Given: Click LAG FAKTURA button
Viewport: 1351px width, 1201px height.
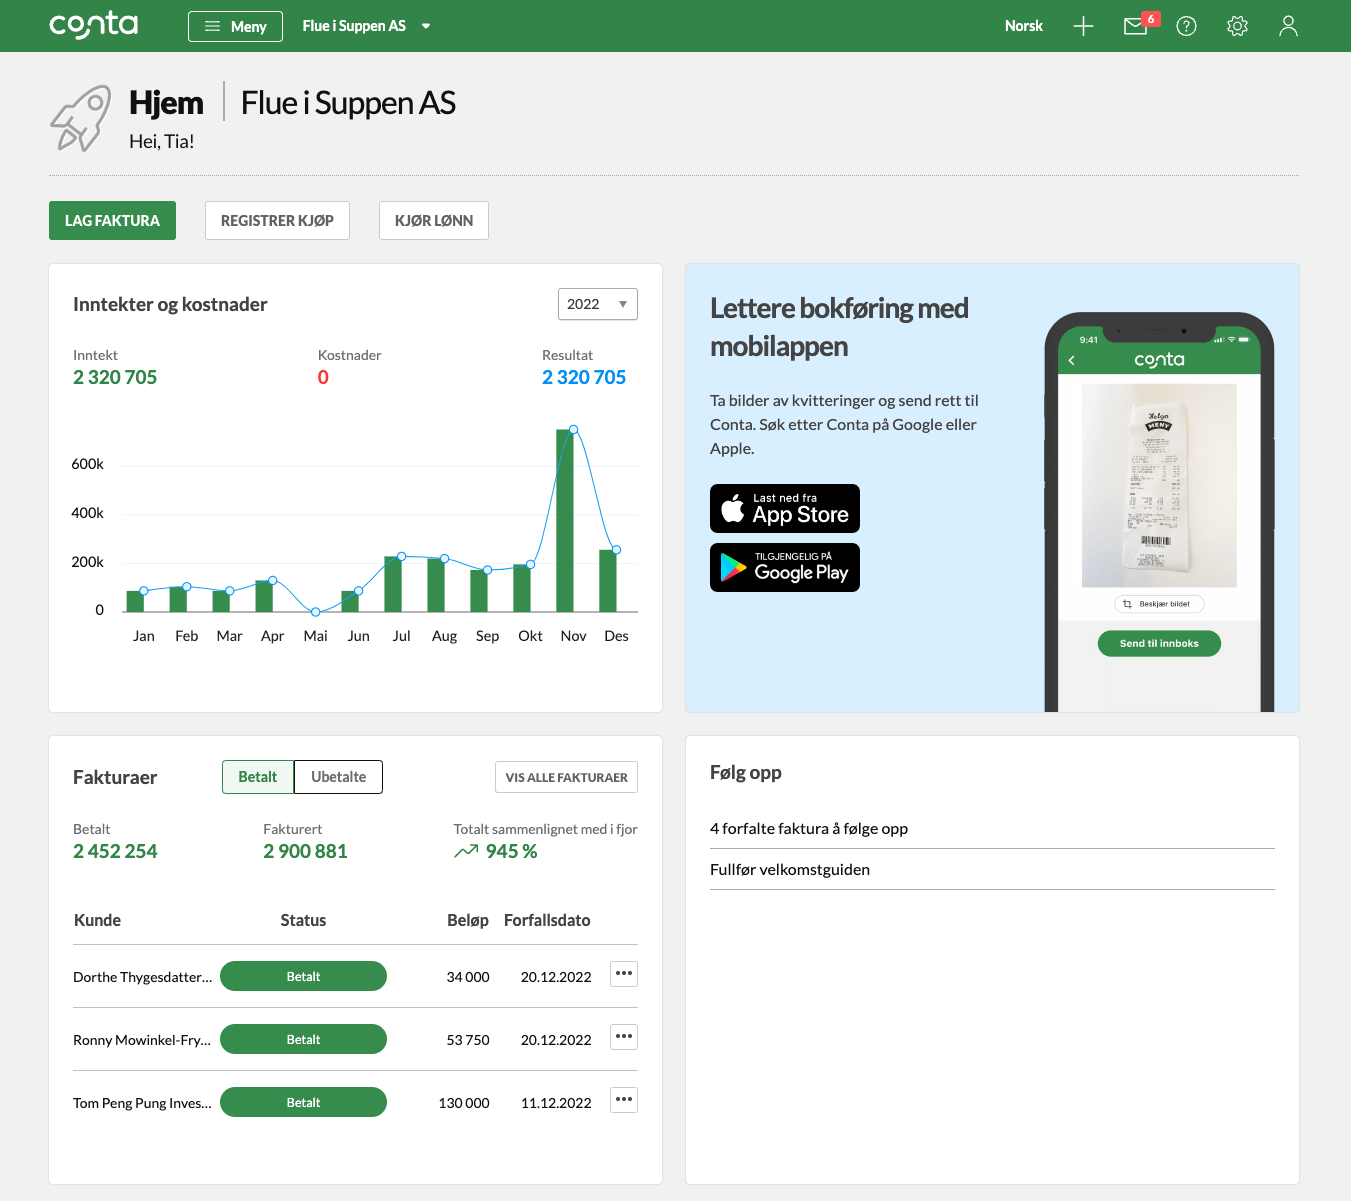Looking at the screenshot, I should [x=112, y=220].
